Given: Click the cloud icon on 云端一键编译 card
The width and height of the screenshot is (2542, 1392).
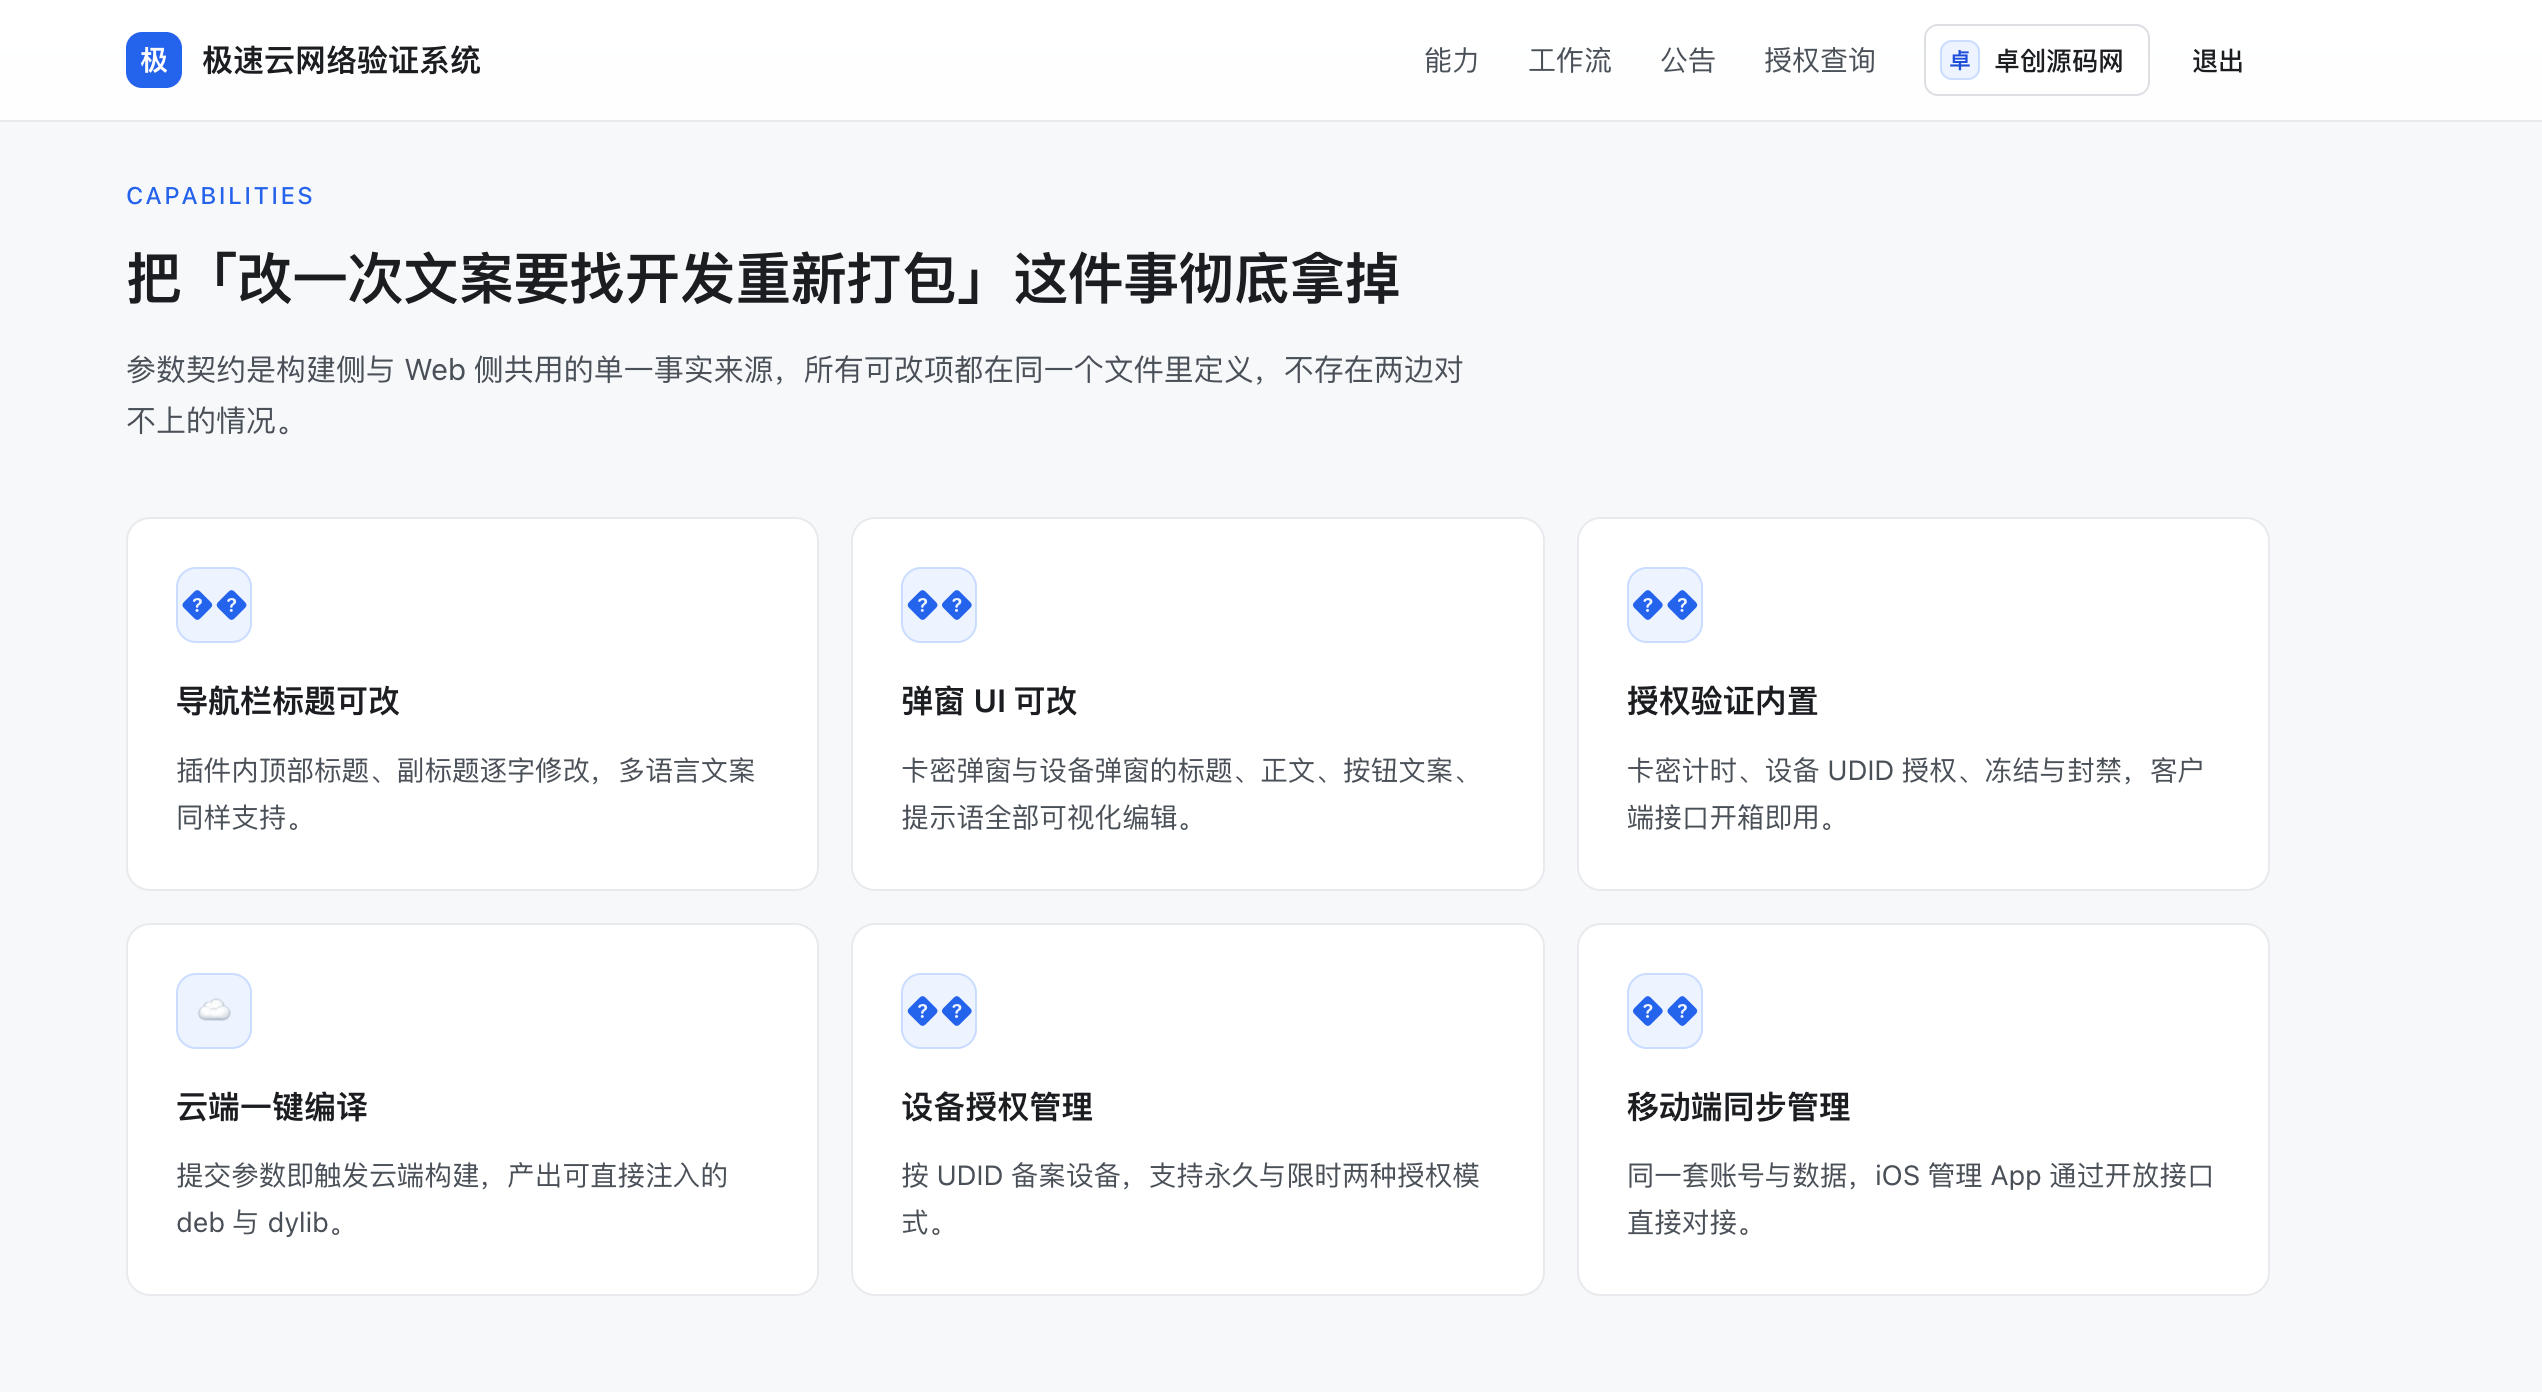Looking at the screenshot, I should pyautogui.click(x=214, y=1011).
